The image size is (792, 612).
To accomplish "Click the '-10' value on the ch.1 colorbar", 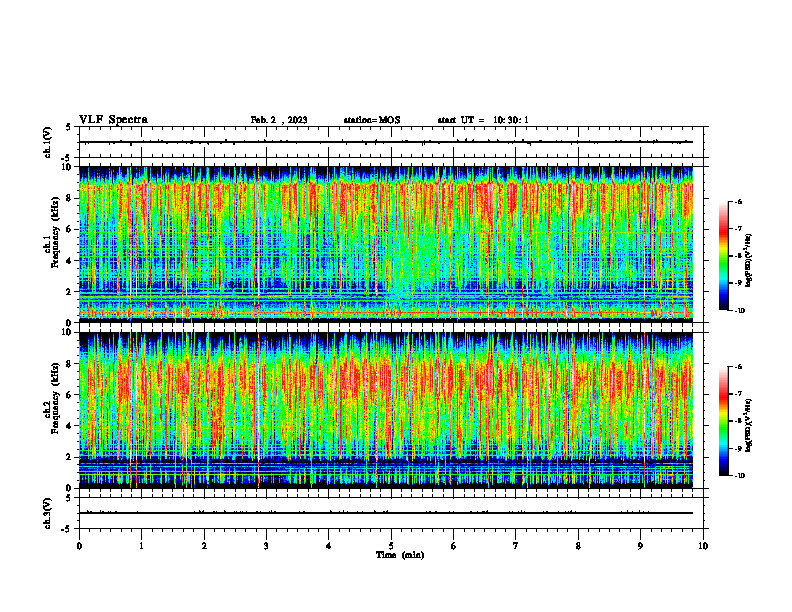I will point(739,311).
